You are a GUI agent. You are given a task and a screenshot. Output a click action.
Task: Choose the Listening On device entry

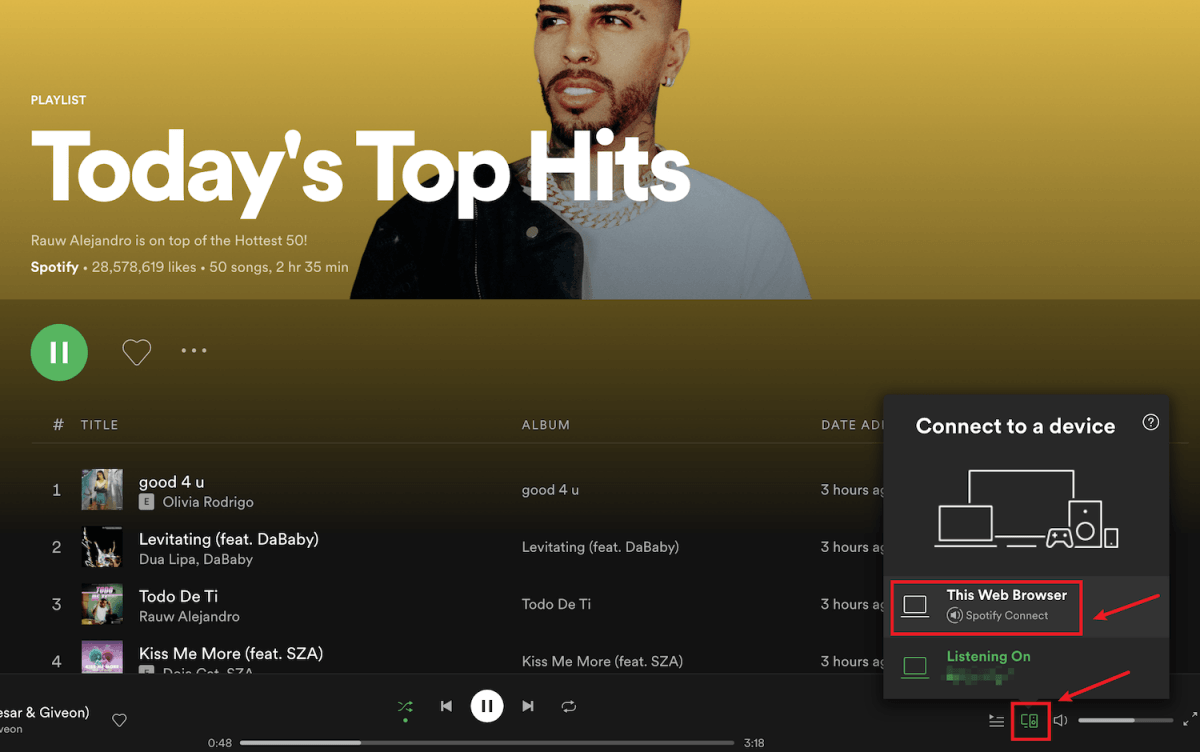(986, 665)
